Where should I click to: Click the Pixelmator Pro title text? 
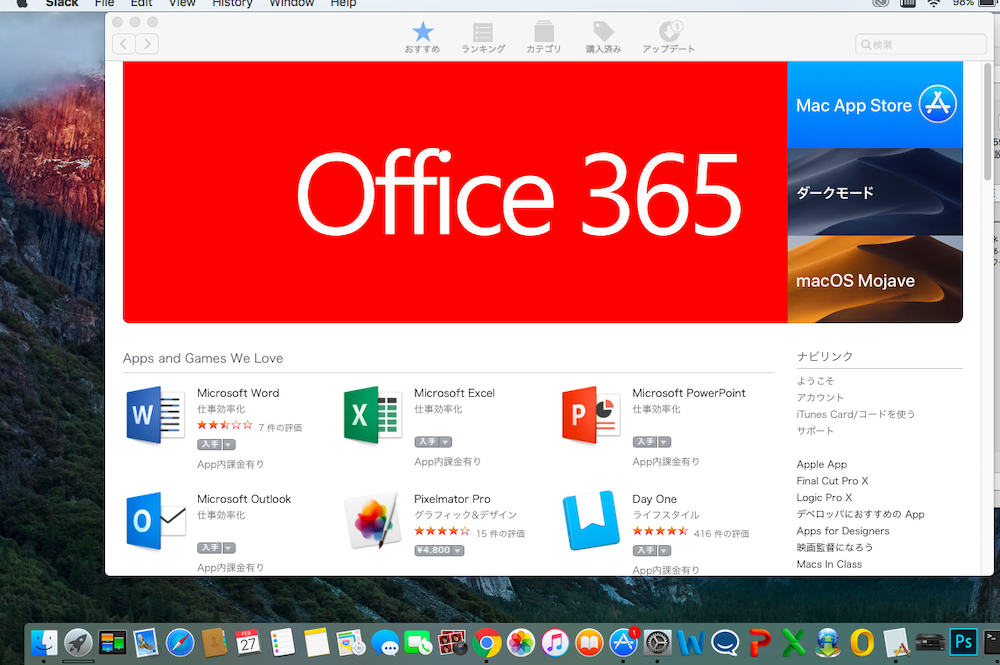[x=452, y=499]
